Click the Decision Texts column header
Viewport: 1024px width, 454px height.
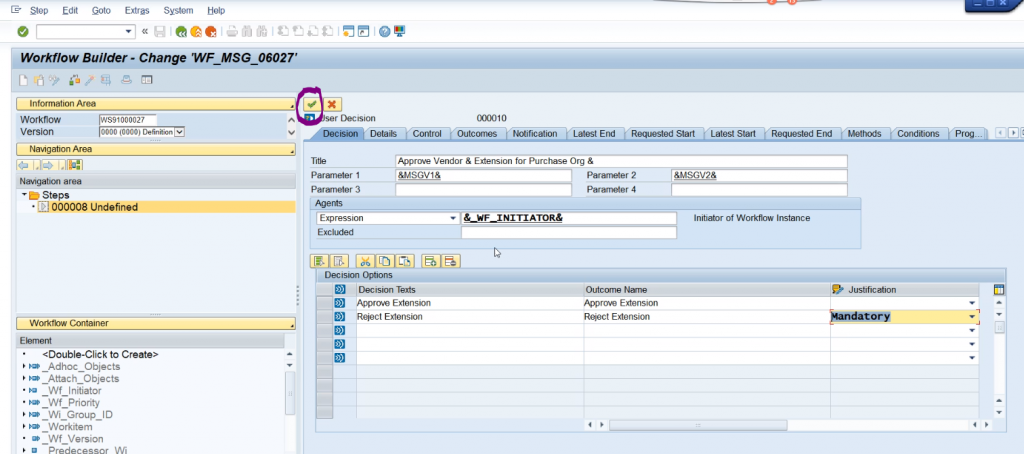tap(470, 289)
